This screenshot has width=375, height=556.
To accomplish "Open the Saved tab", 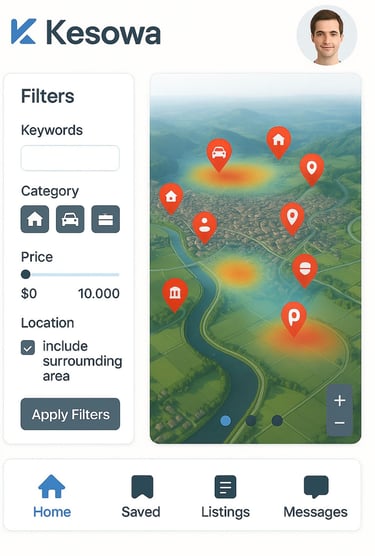I will [x=141, y=497].
